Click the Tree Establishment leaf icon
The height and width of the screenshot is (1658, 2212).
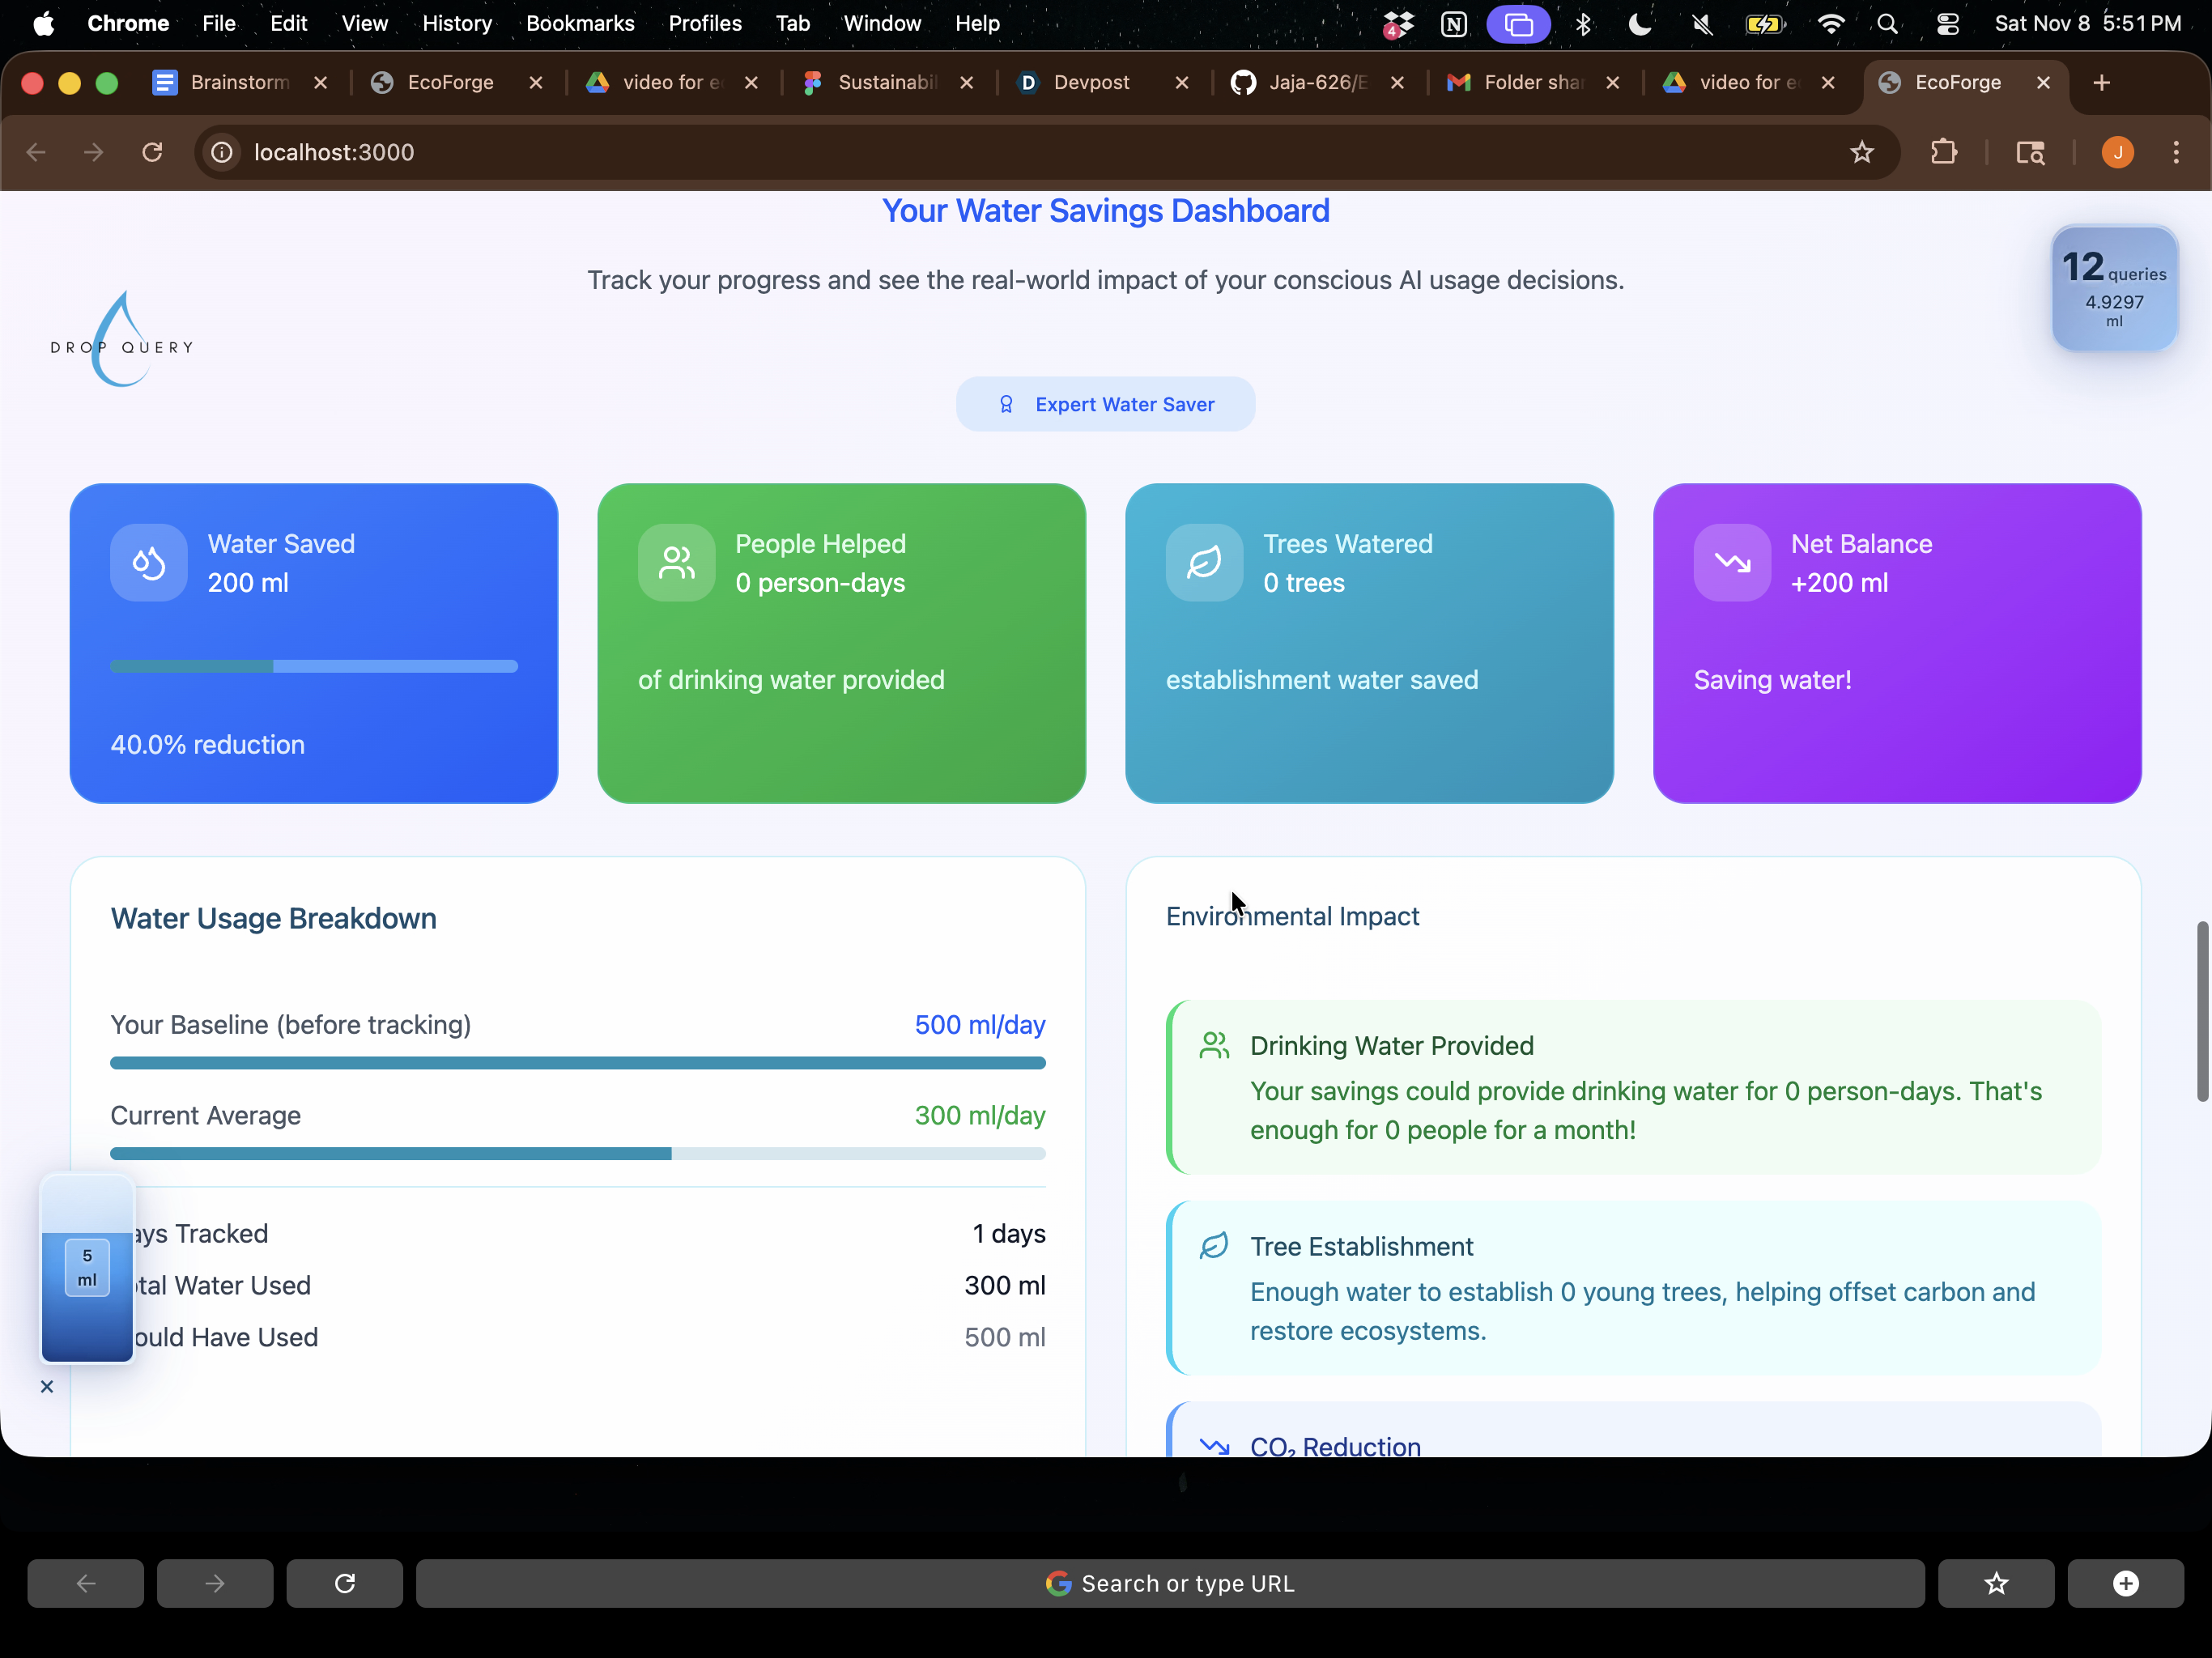tap(1214, 1246)
